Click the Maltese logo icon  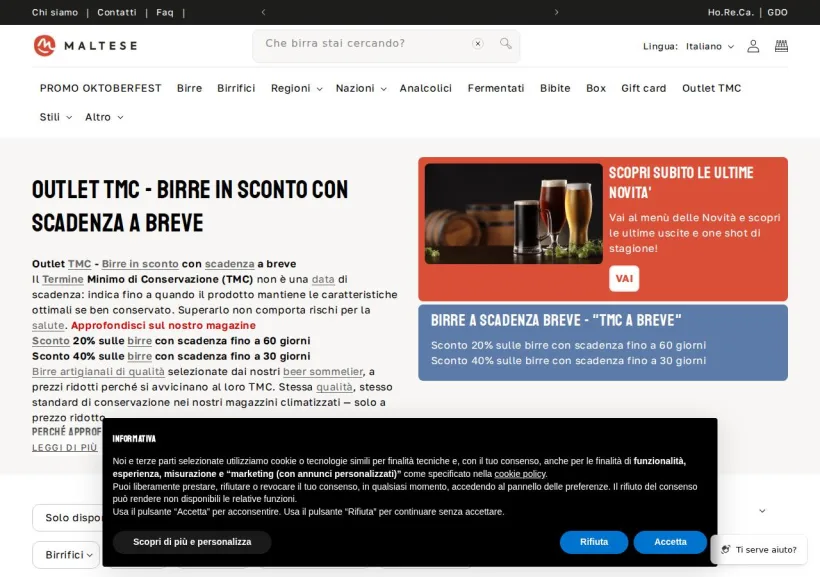pos(44,46)
